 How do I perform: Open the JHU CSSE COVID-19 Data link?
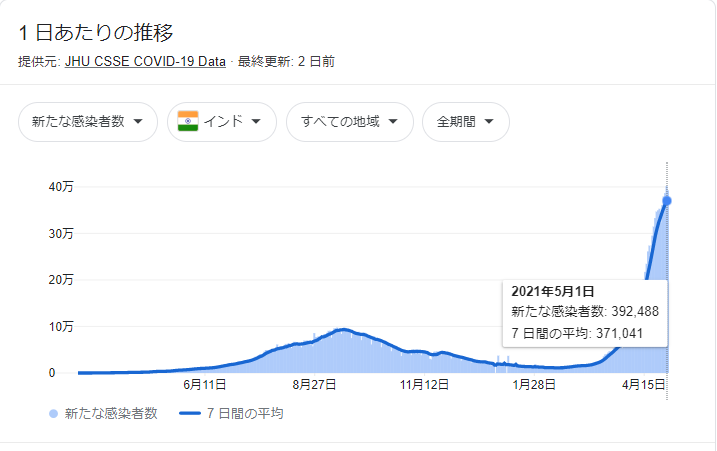(145, 61)
